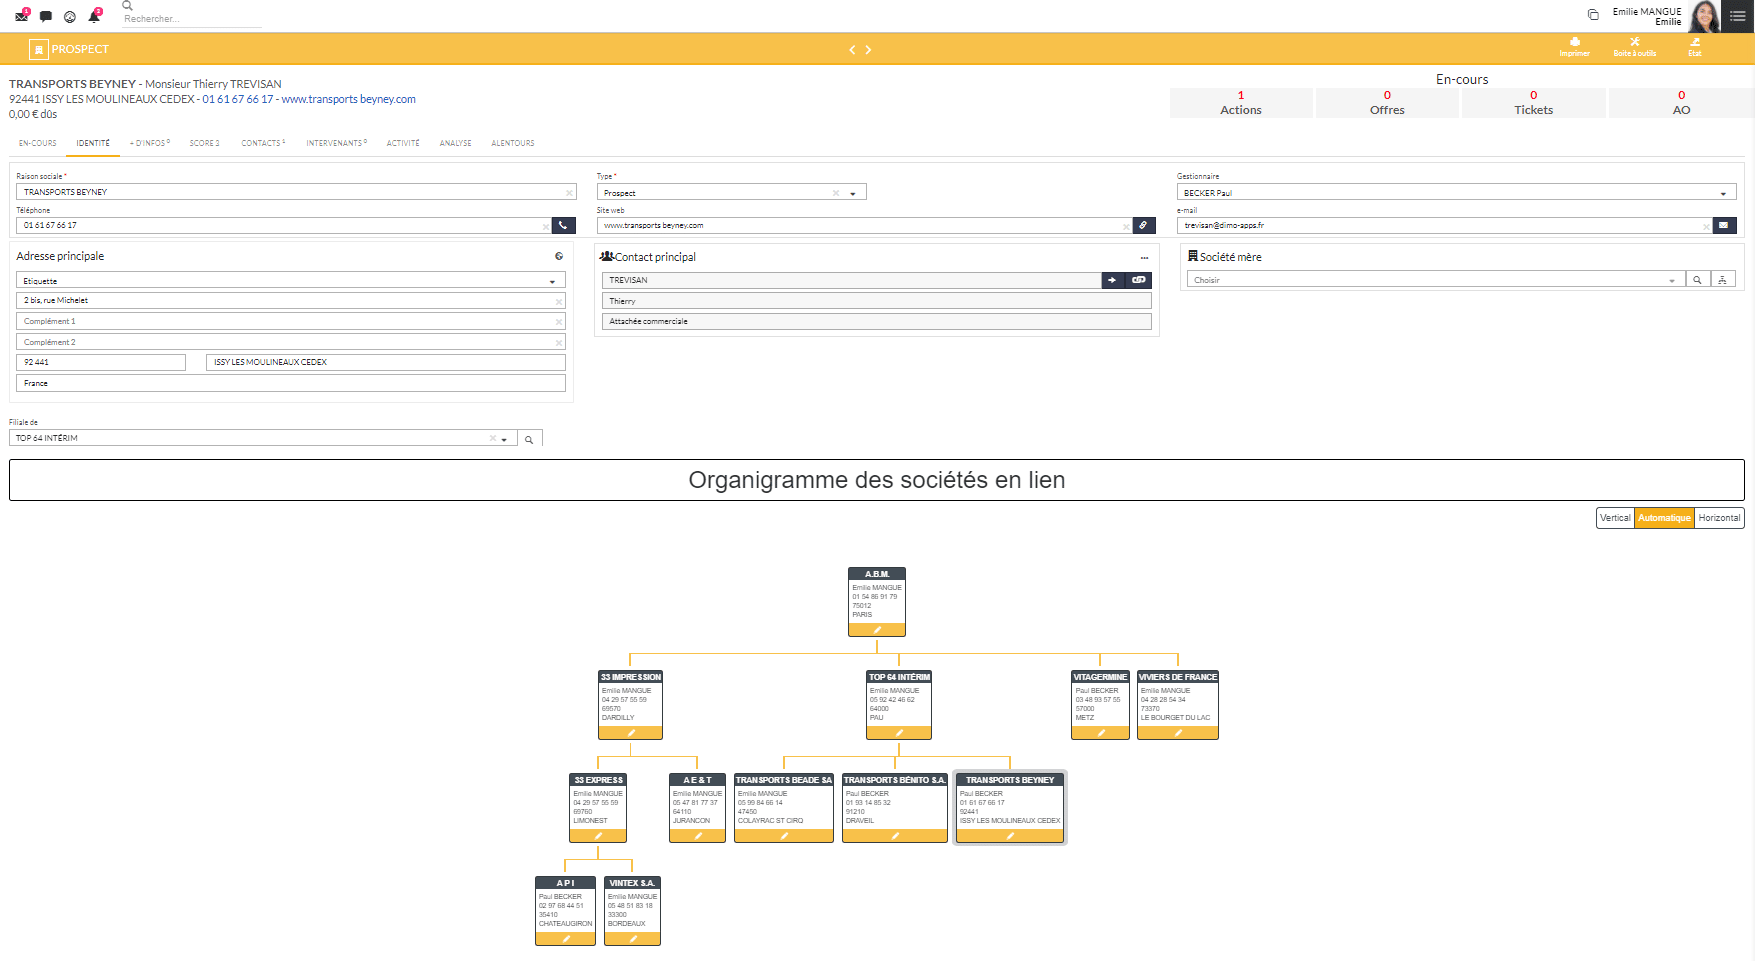
Task: Click the bell notifications icon
Action: click(94, 16)
